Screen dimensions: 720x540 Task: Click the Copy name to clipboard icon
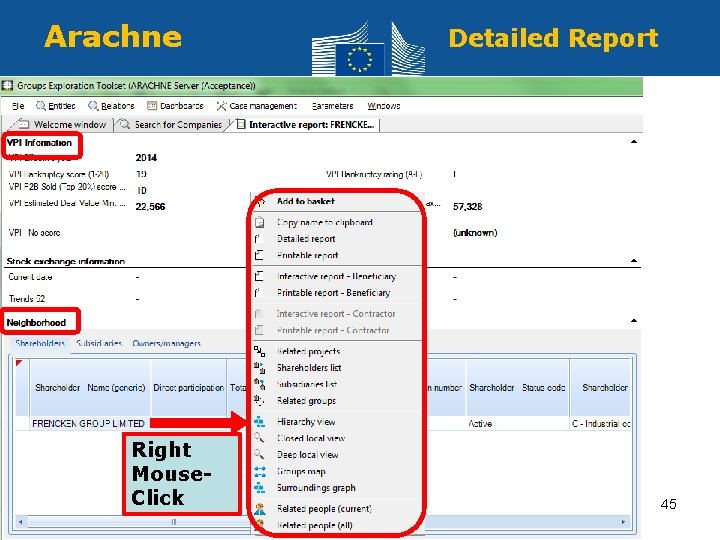[x=259, y=222]
